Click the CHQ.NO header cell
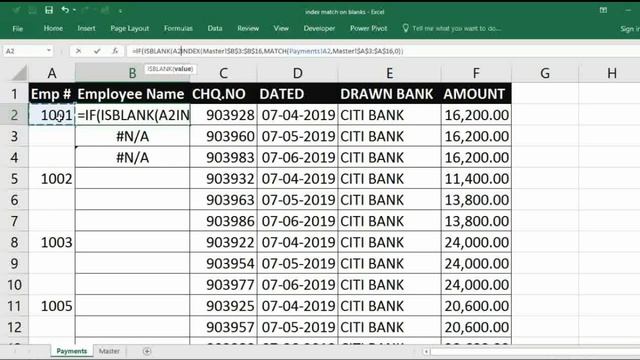640x360 pixels. tap(223, 94)
